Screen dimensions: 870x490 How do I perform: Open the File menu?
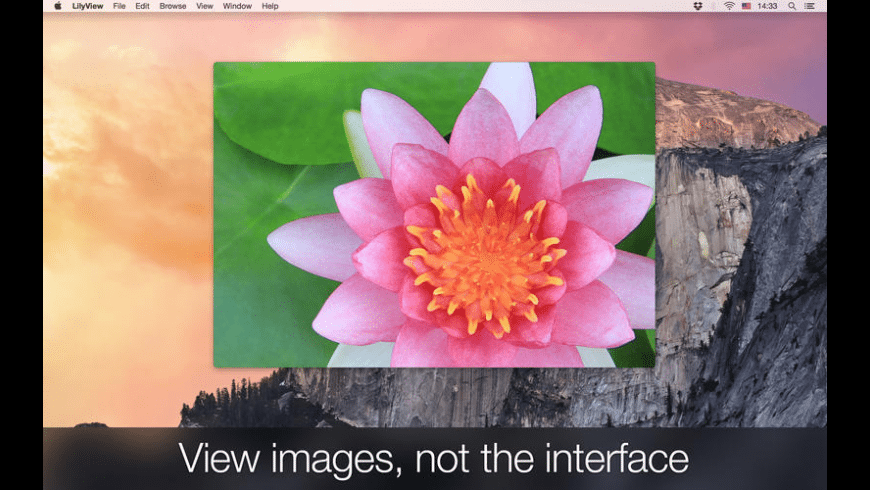point(119,6)
